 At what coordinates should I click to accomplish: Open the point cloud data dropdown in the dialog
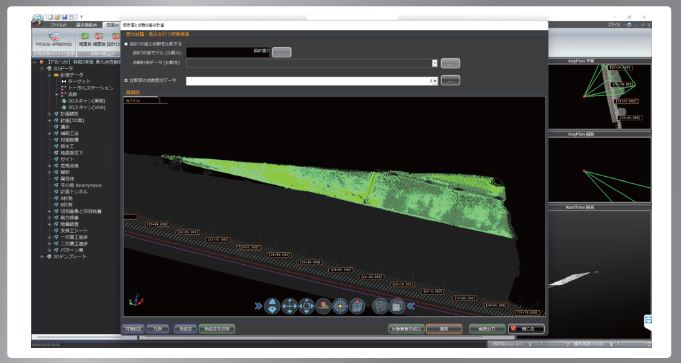click(434, 63)
